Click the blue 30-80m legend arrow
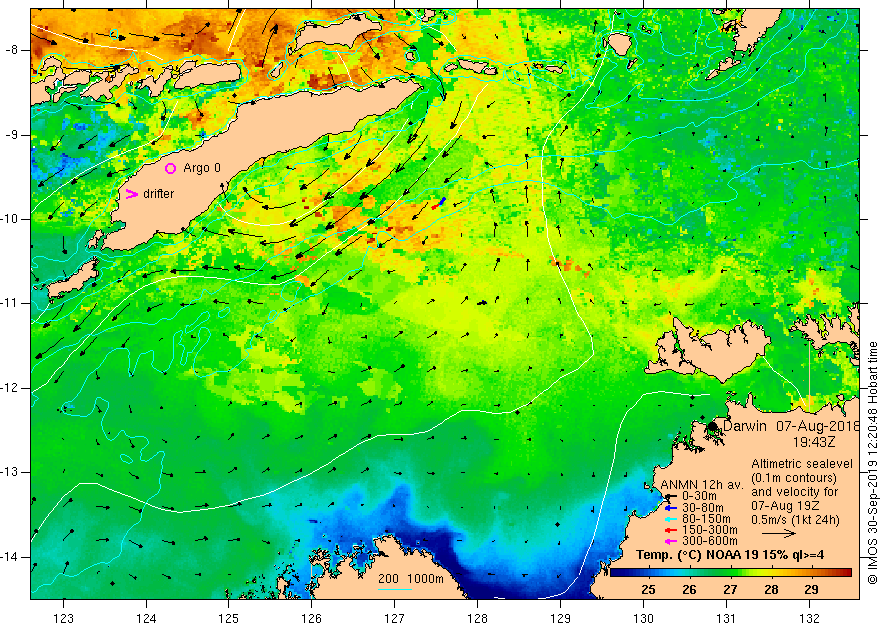Image resolution: width=880 pixels, height=630 pixels. [671, 508]
